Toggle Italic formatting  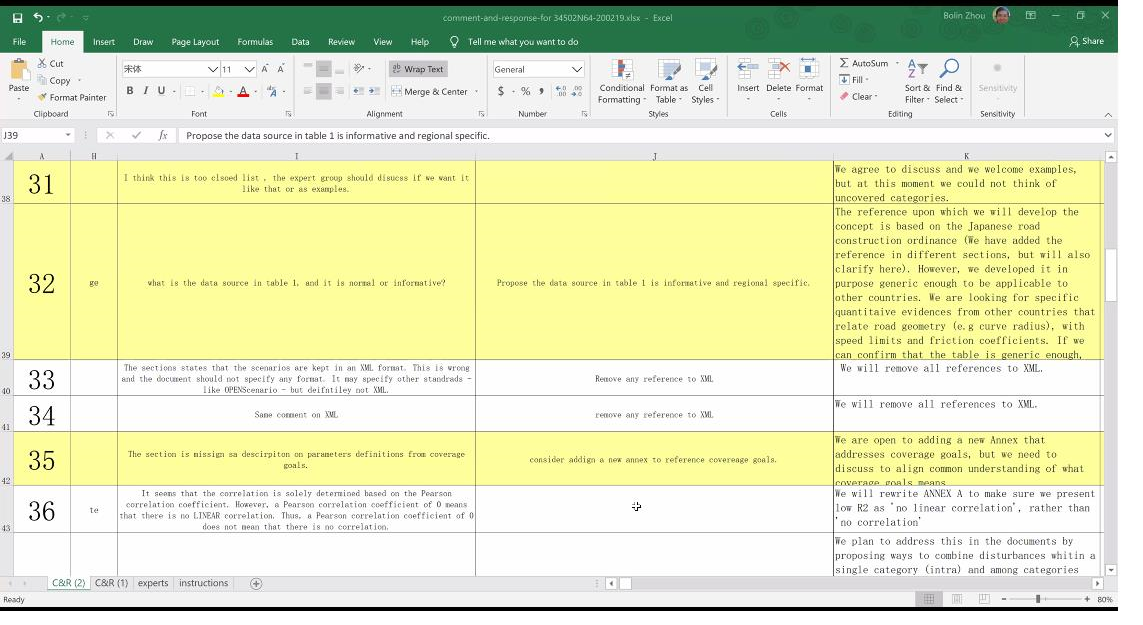coord(146,91)
